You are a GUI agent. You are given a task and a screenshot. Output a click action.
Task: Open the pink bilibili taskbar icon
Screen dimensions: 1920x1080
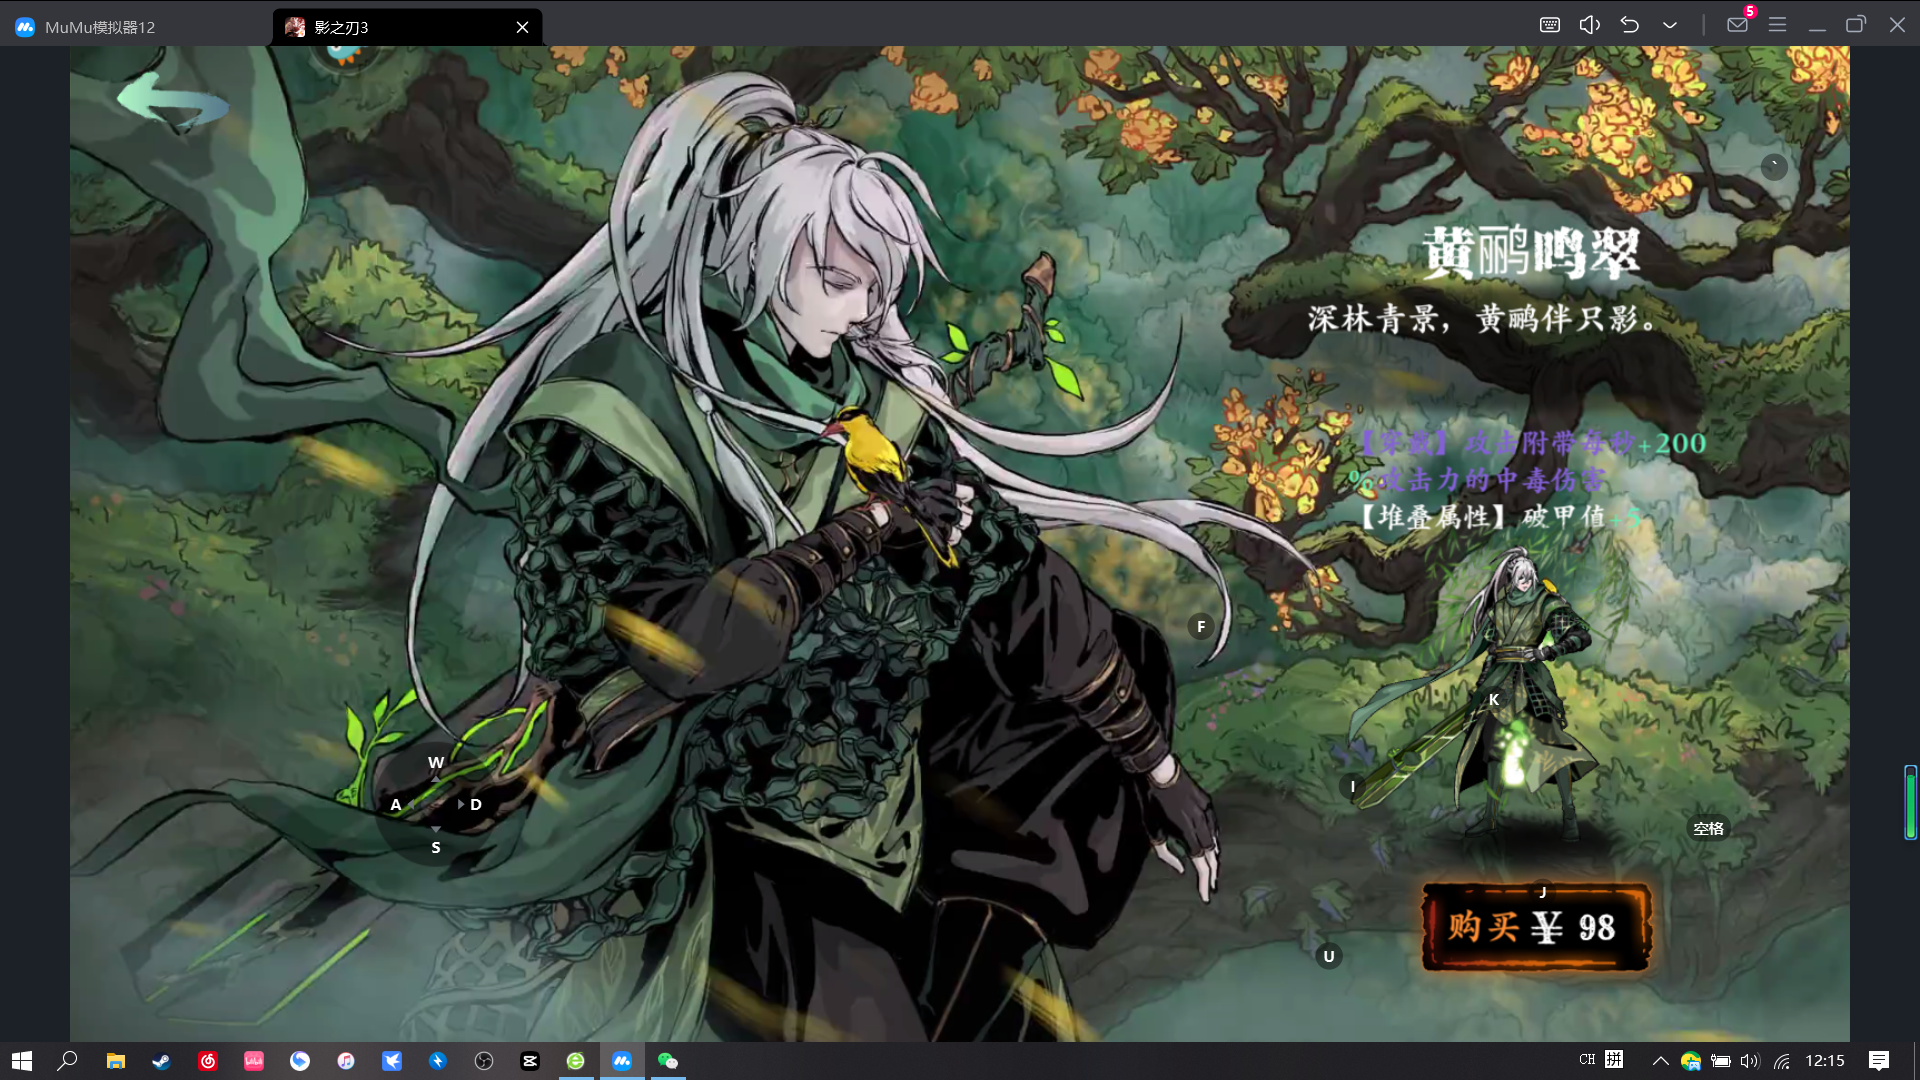254,1061
